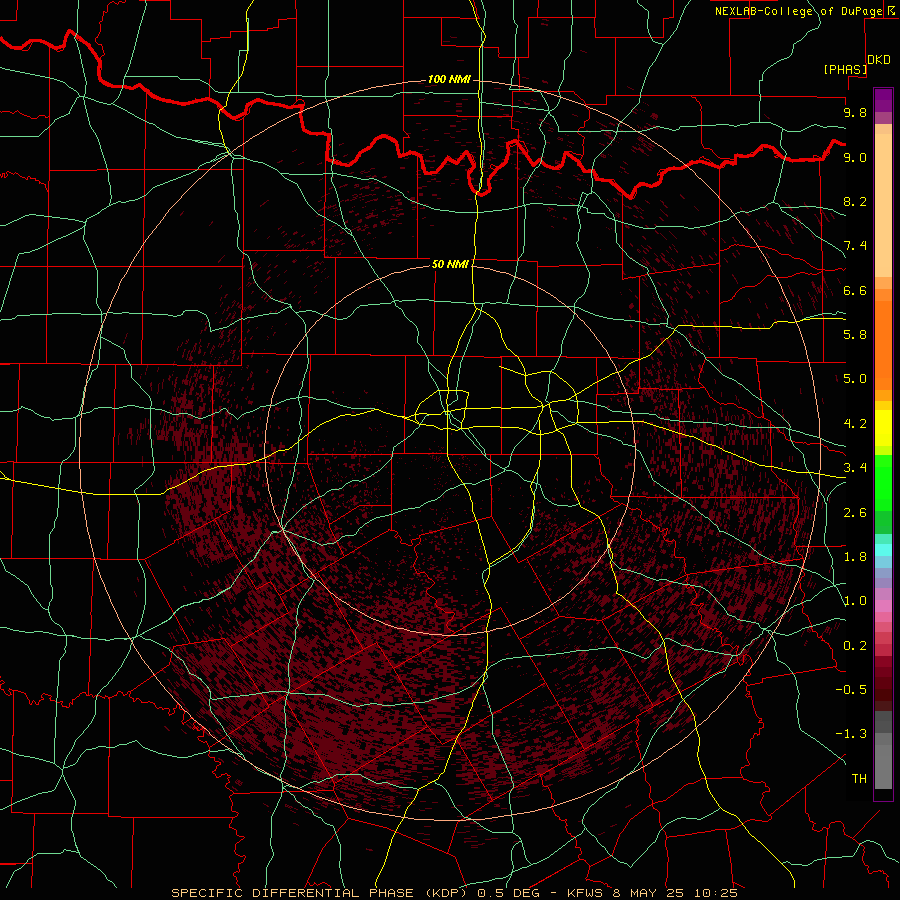Click the 8.2 scale value
900x900 pixels.
coord(855,201)
